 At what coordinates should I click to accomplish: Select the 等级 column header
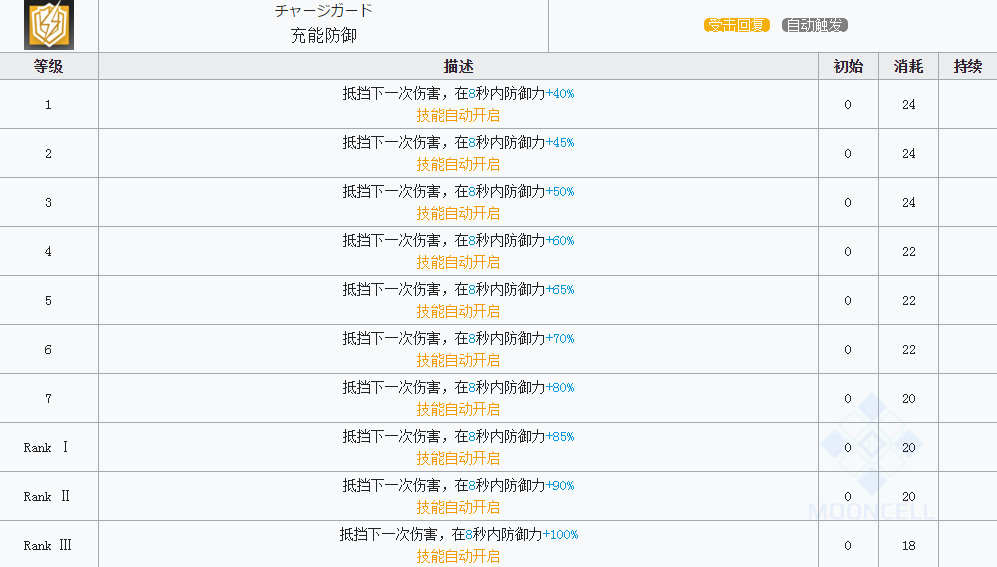pyautogui.click(x=48, y=66)
